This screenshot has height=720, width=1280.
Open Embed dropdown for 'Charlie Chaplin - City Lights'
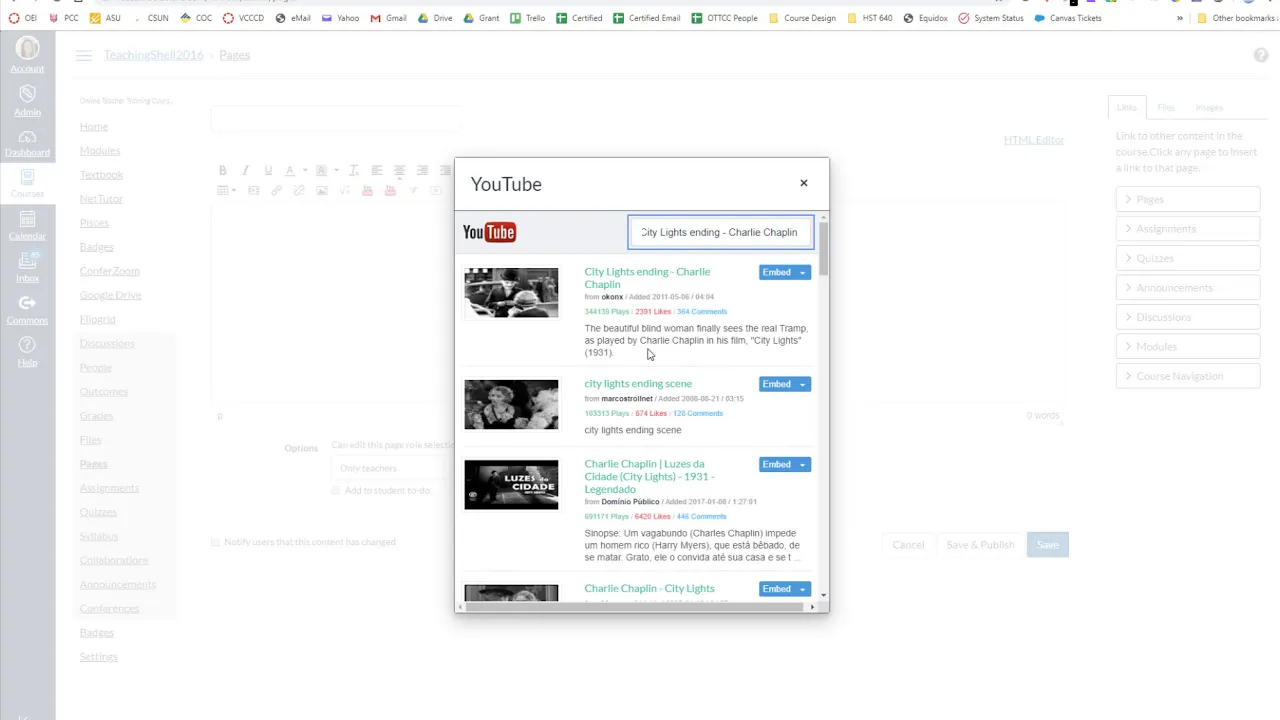click(802, 589)
